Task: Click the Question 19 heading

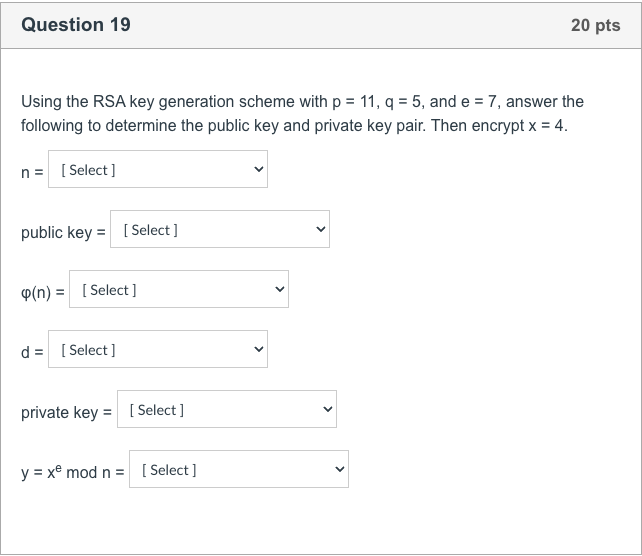Action: 76,25
